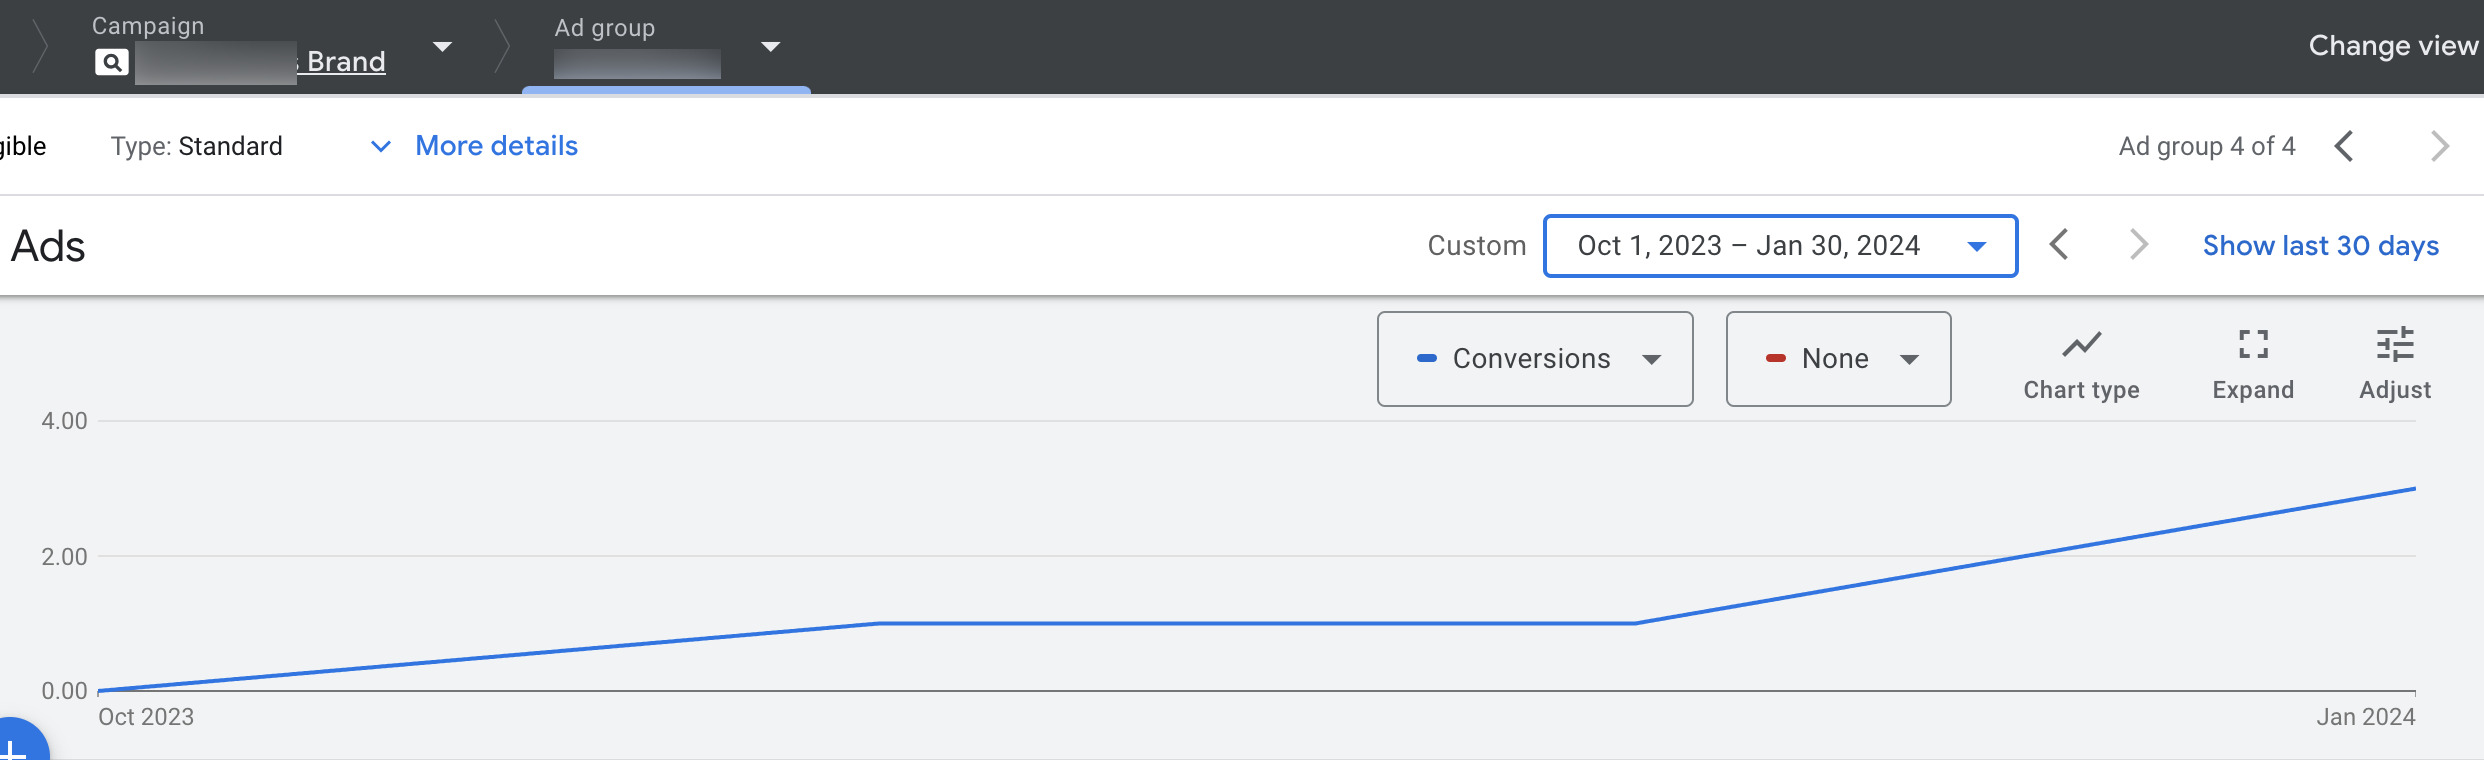Open the date range picker

(1779, 246)
